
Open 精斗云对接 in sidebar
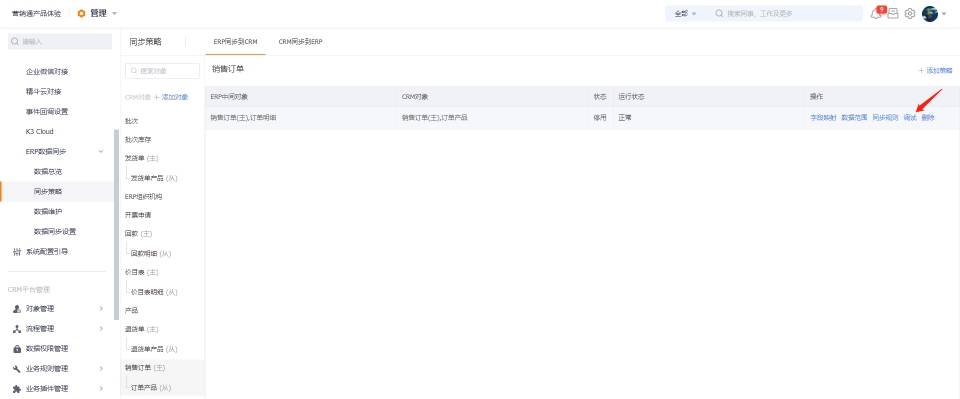pyautogui.click(x=43, y=92)
